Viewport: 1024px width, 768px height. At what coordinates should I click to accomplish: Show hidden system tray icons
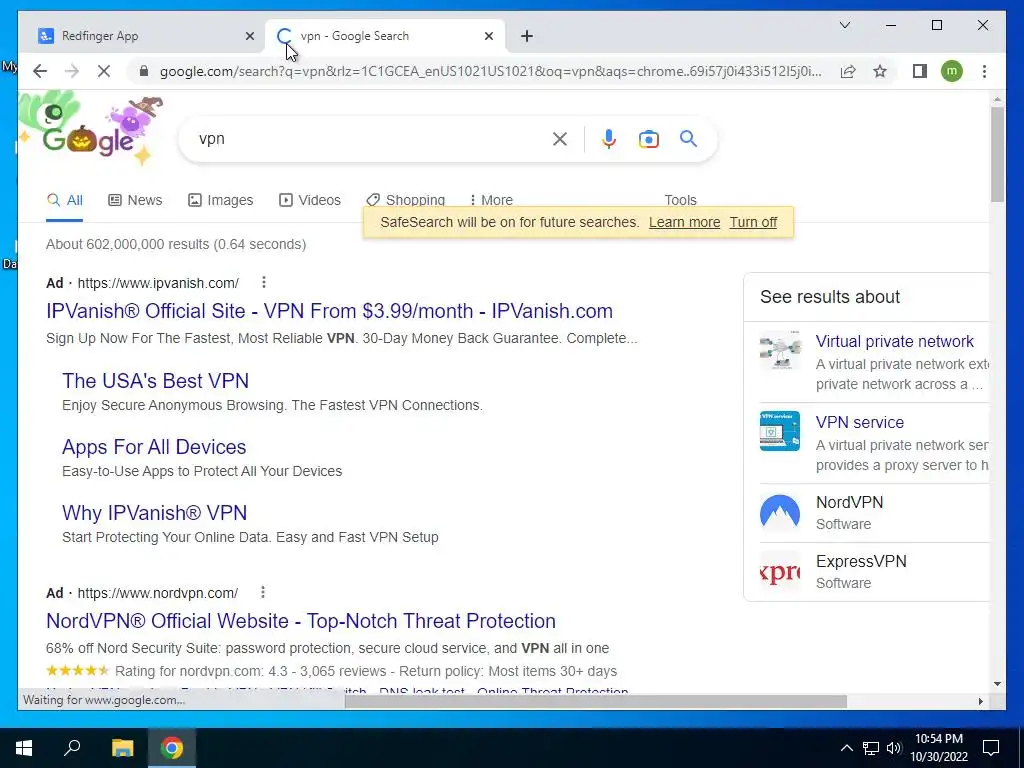tap(846, 748)
